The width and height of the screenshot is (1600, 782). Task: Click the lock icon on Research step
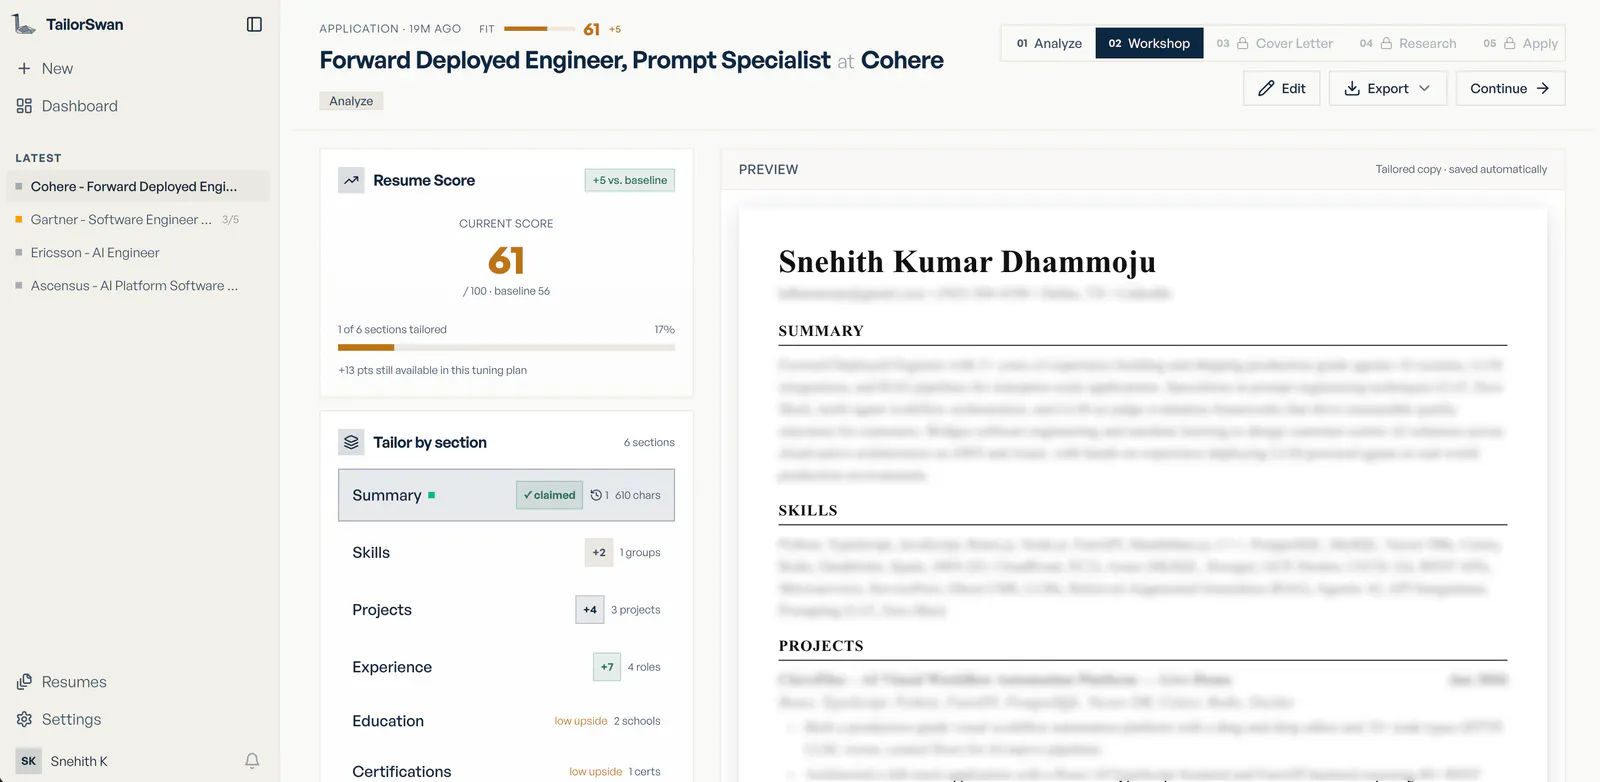[1386, 43]
